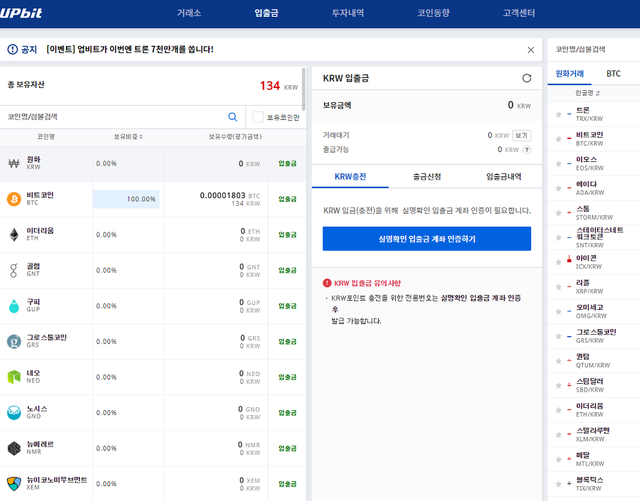Screen dimensions: 640x501
Task: Click the Gnosis GNO icon
Action: [x=14, y=412]
